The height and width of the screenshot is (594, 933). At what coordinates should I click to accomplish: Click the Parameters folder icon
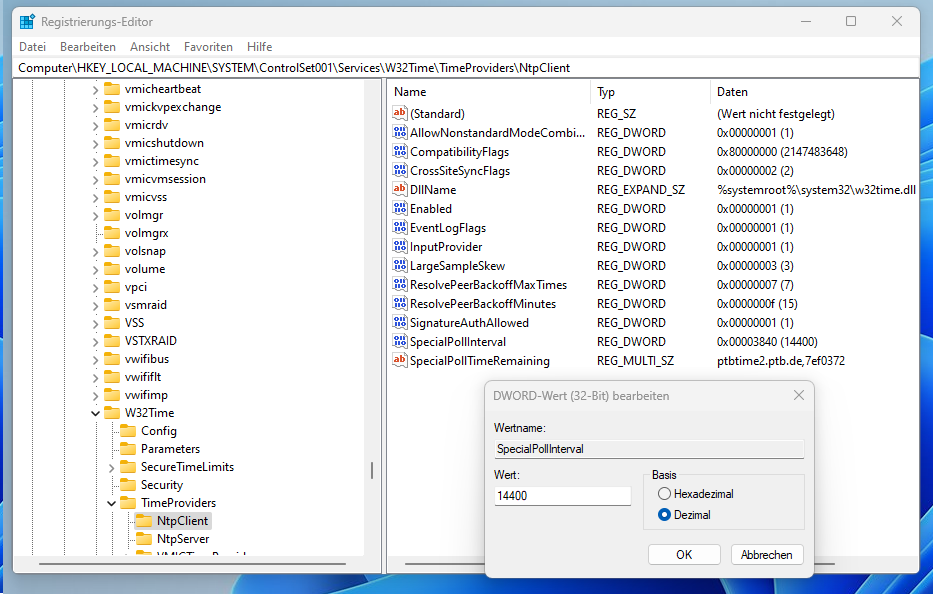click(x=128, y=449)
